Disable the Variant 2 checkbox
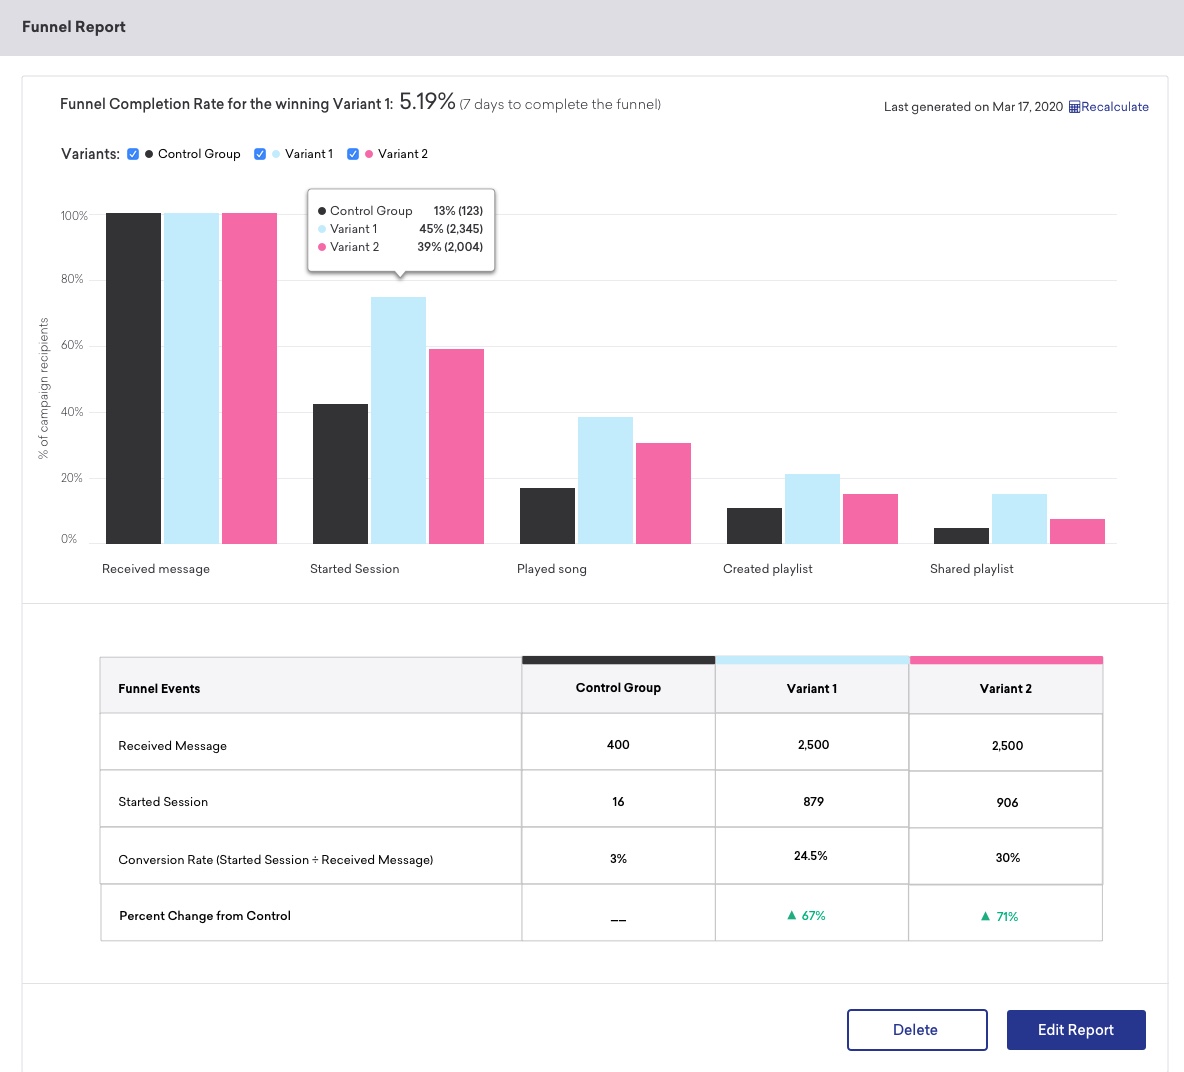 (x=353, y=154)
